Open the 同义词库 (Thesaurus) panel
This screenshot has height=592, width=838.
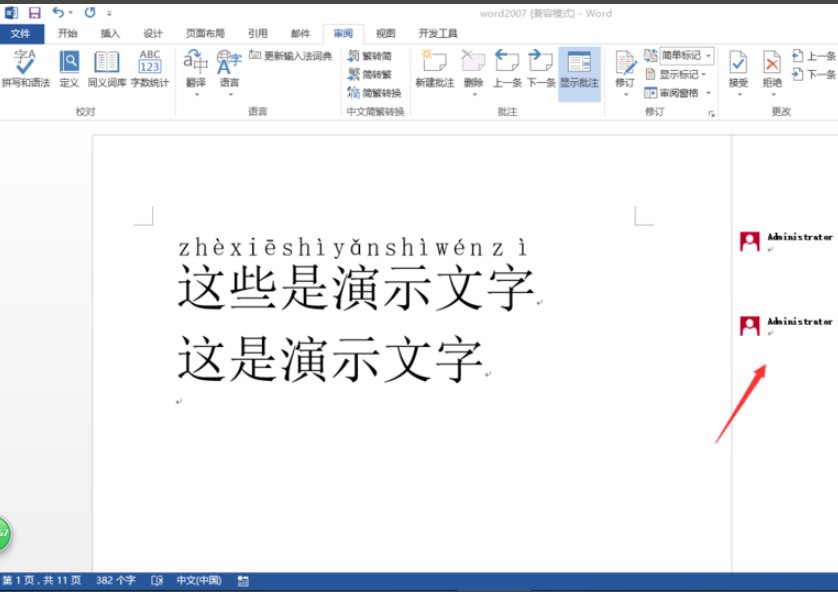(106, 70)
